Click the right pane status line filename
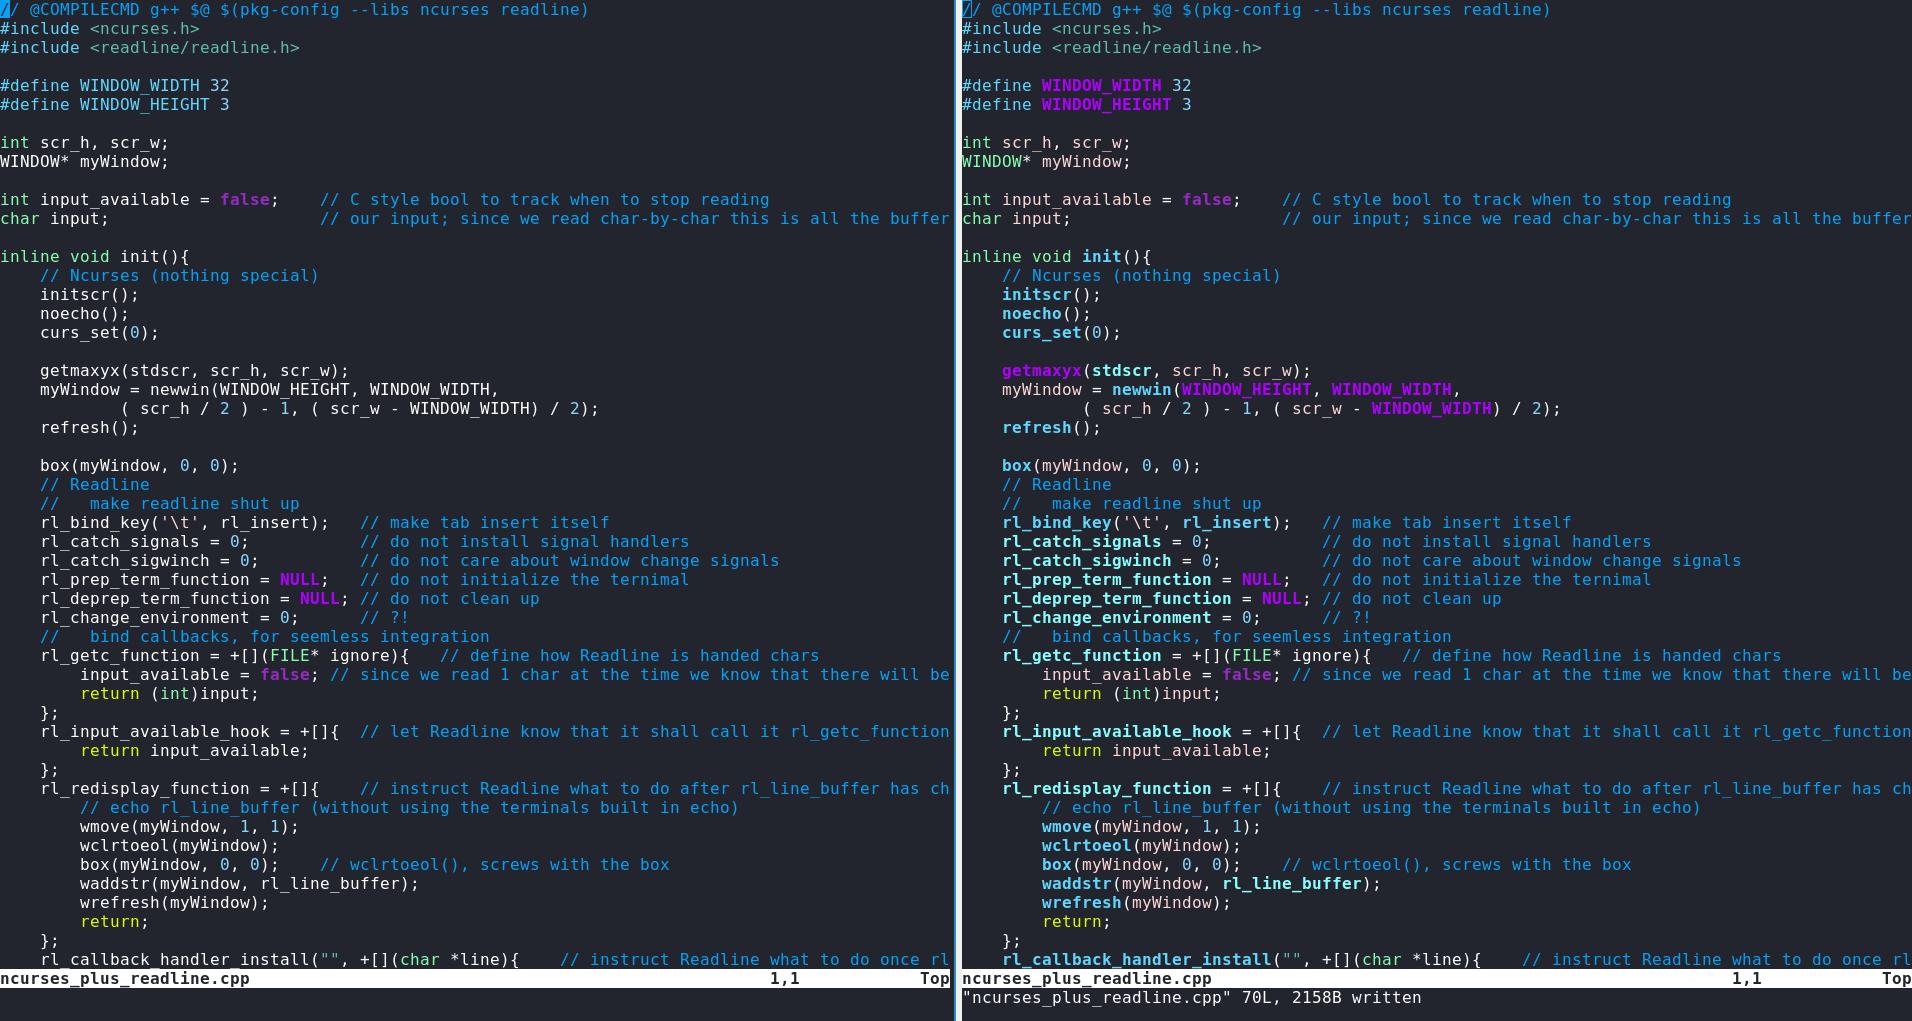Screen dimensions: 1912x1021 [1087, 979]
